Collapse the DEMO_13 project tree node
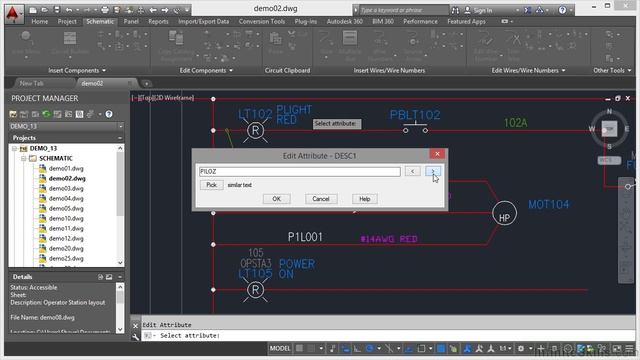This screenshot has height=360, width=640. click(x=15, y=149)
